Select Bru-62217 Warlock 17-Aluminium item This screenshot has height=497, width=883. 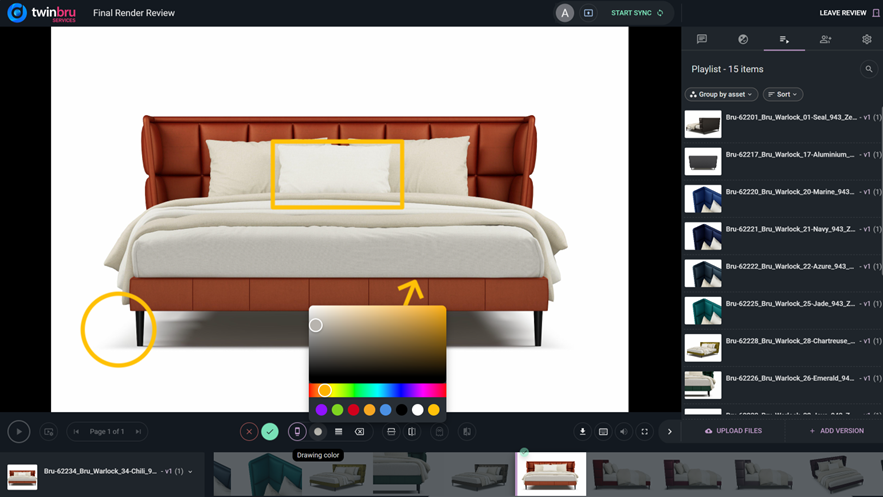(x=782, y=162)
